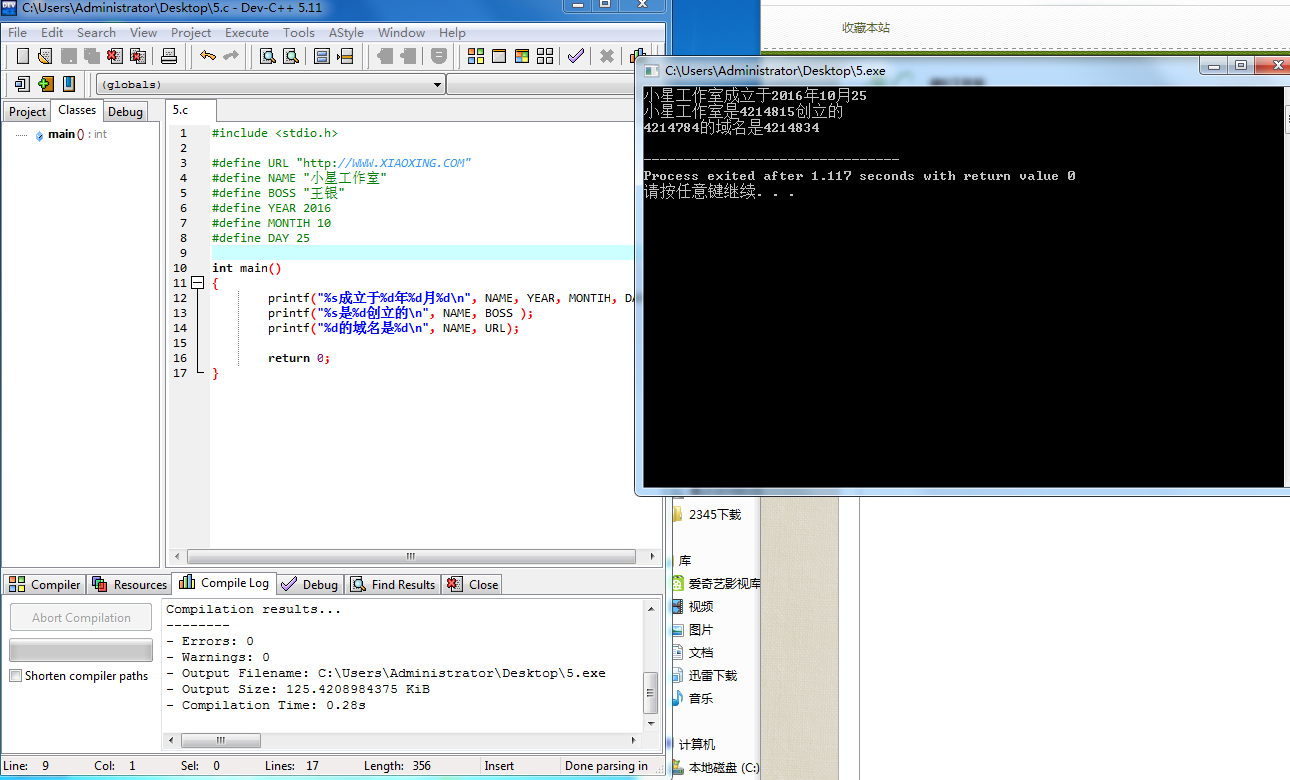Click the compile log vertical scrollbar down arrow
The height and width of the screenshot is (780, 1290).
651,723
